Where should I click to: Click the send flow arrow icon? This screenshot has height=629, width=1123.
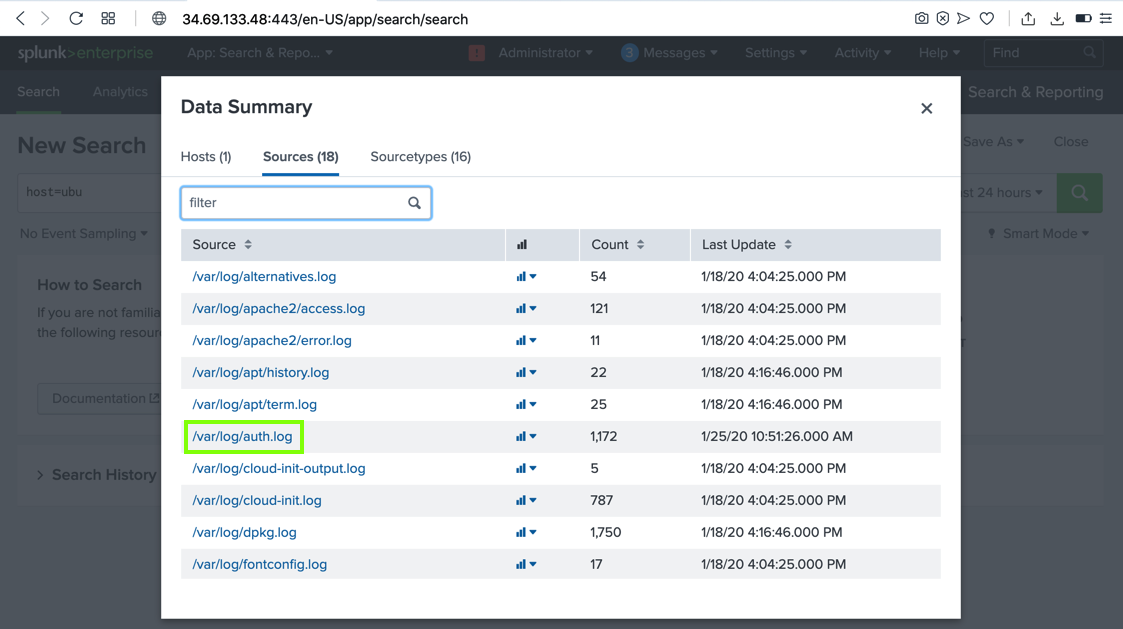(964, 19)
